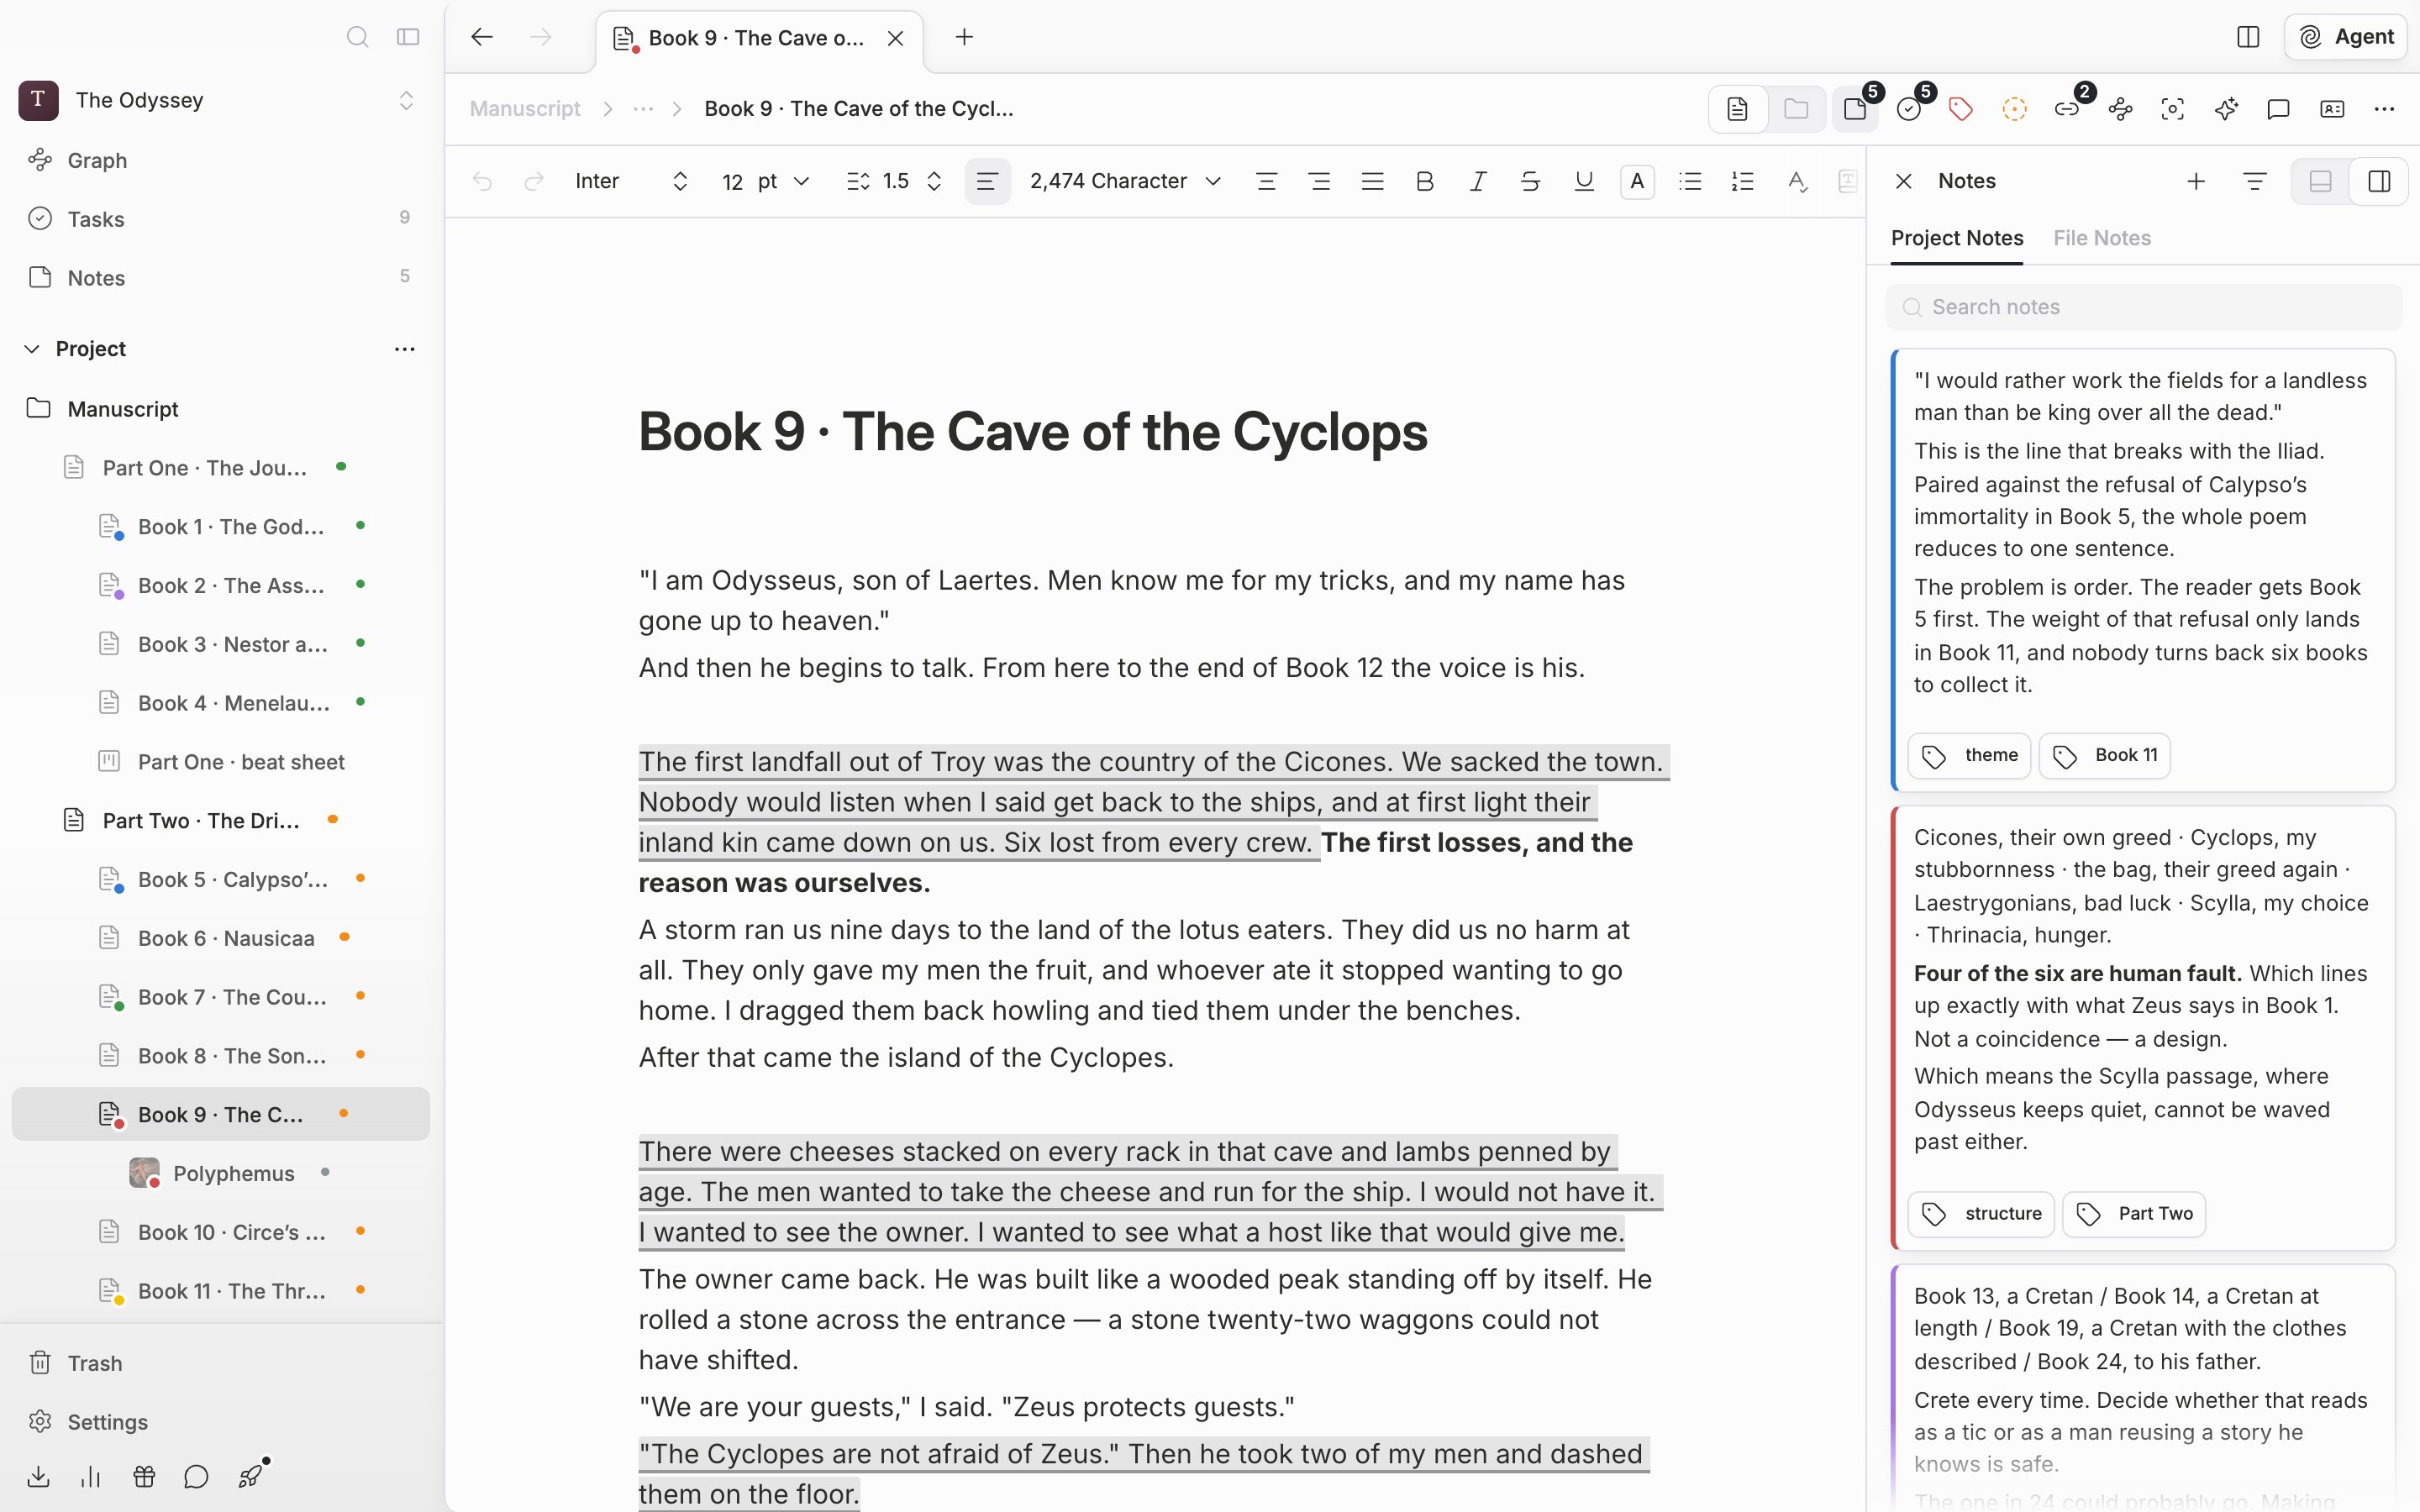The image size is (2420, 1512).
Task: Open the comments speech bubble icon in the top toolbar
Action: tap(2278, 109)
